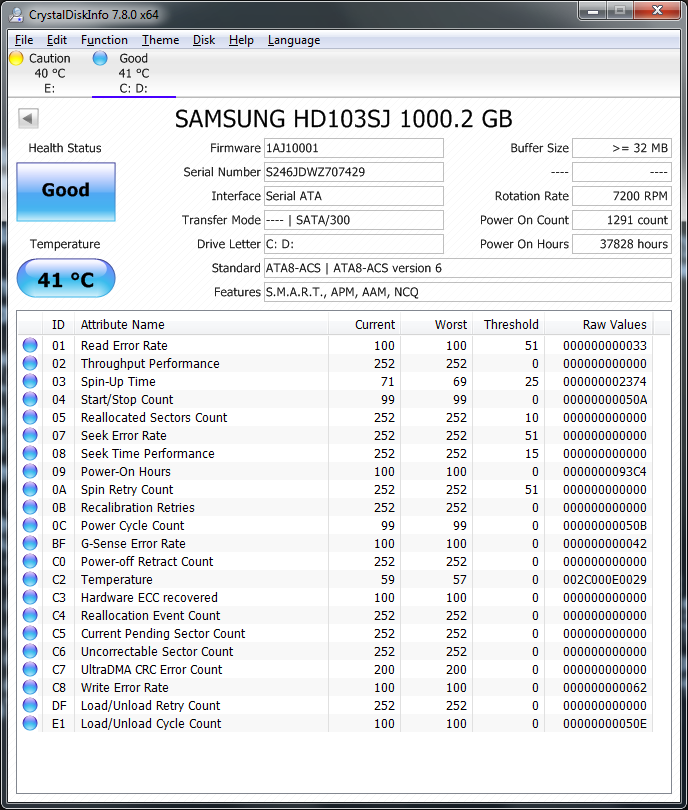Click status orb for Spin Retry Count
The width and height of the screenshot is (688, 810).
(x=30, y=489)
